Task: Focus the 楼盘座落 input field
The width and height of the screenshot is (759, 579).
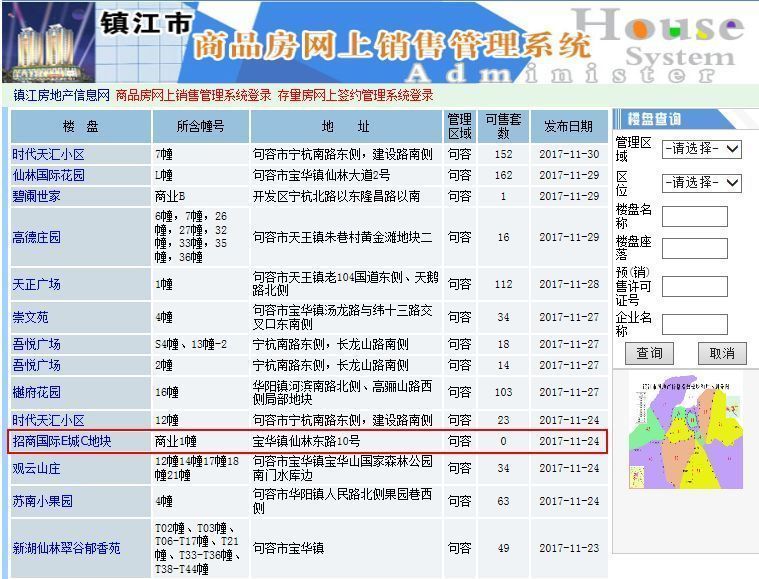Action: pos(695,248)
